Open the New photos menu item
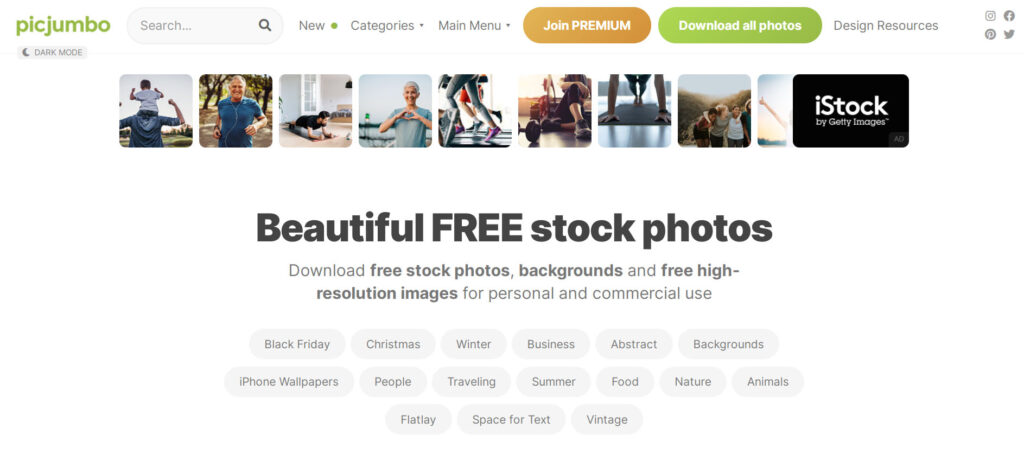The image size is (1024, 467). tap(317, 25)
